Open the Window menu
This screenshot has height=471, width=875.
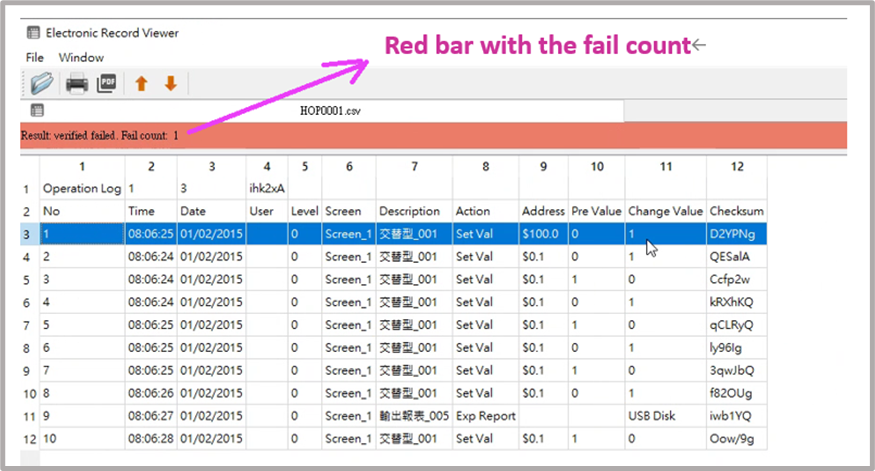point(81,57)
